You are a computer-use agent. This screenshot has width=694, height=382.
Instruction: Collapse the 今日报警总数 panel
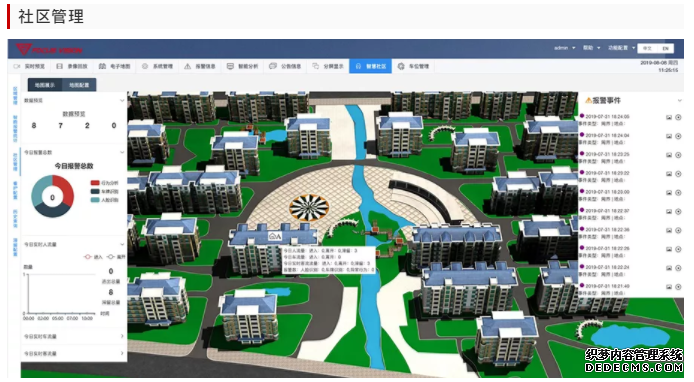tap(122, 152)
